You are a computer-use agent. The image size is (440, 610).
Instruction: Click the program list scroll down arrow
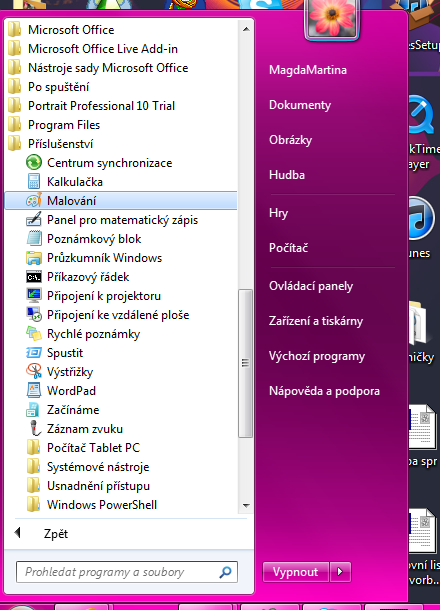tap(246, 505)
